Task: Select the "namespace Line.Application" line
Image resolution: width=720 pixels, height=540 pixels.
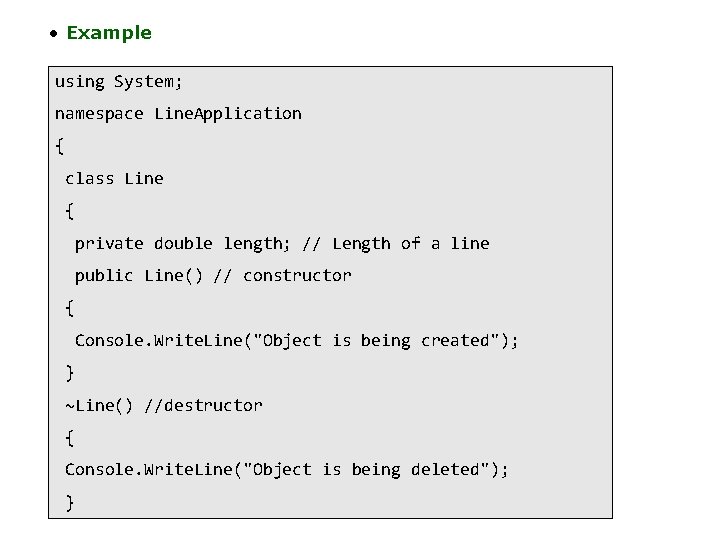Action: click(x=178, y=113)
